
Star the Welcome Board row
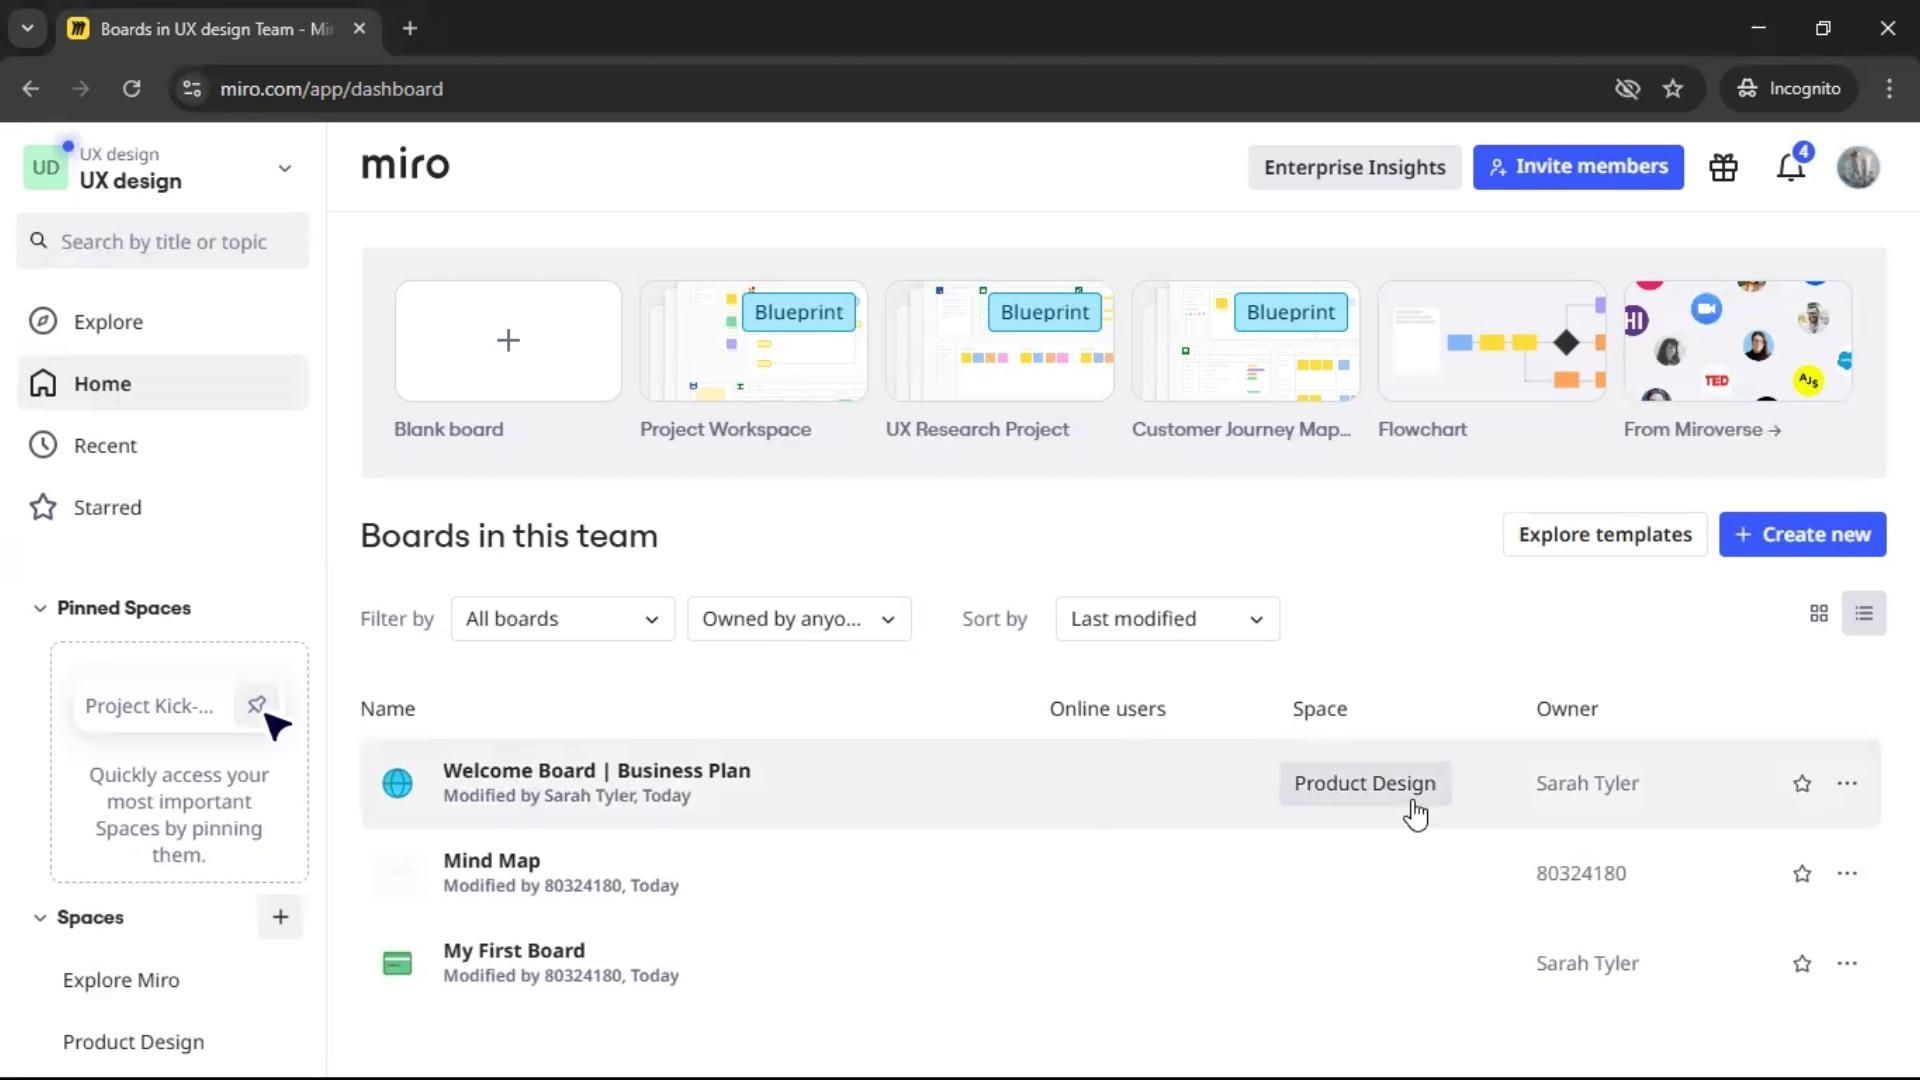[1802, 784]
